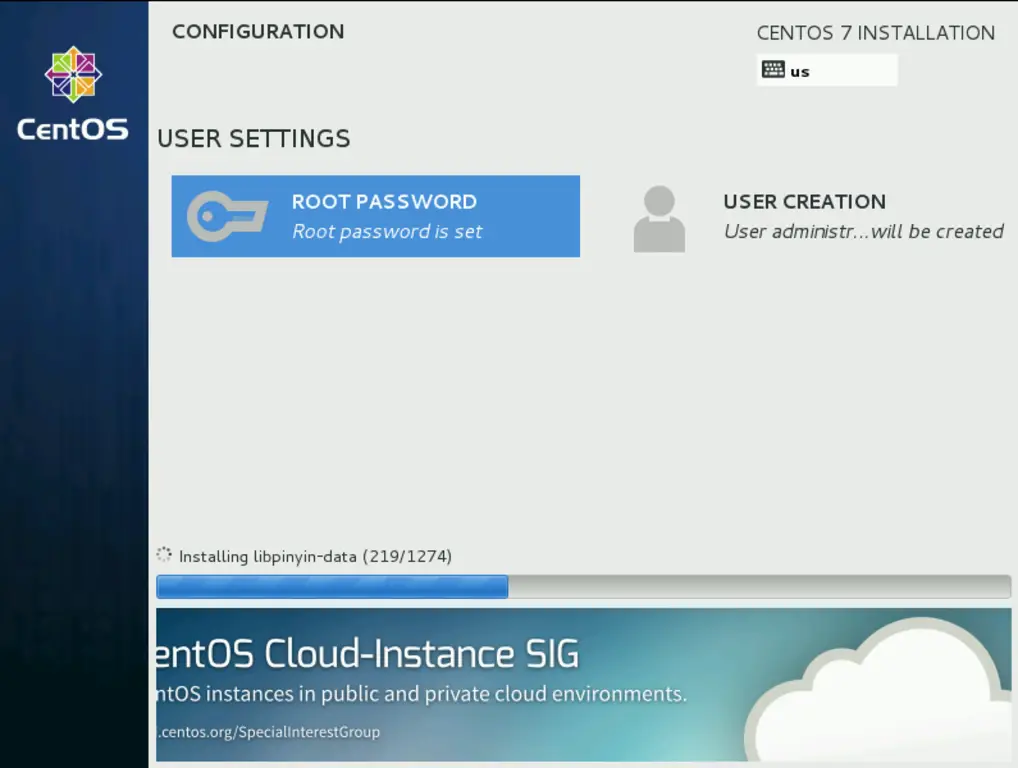Select the 'us' keyboard layout indicator

click(x=826, y=70)
